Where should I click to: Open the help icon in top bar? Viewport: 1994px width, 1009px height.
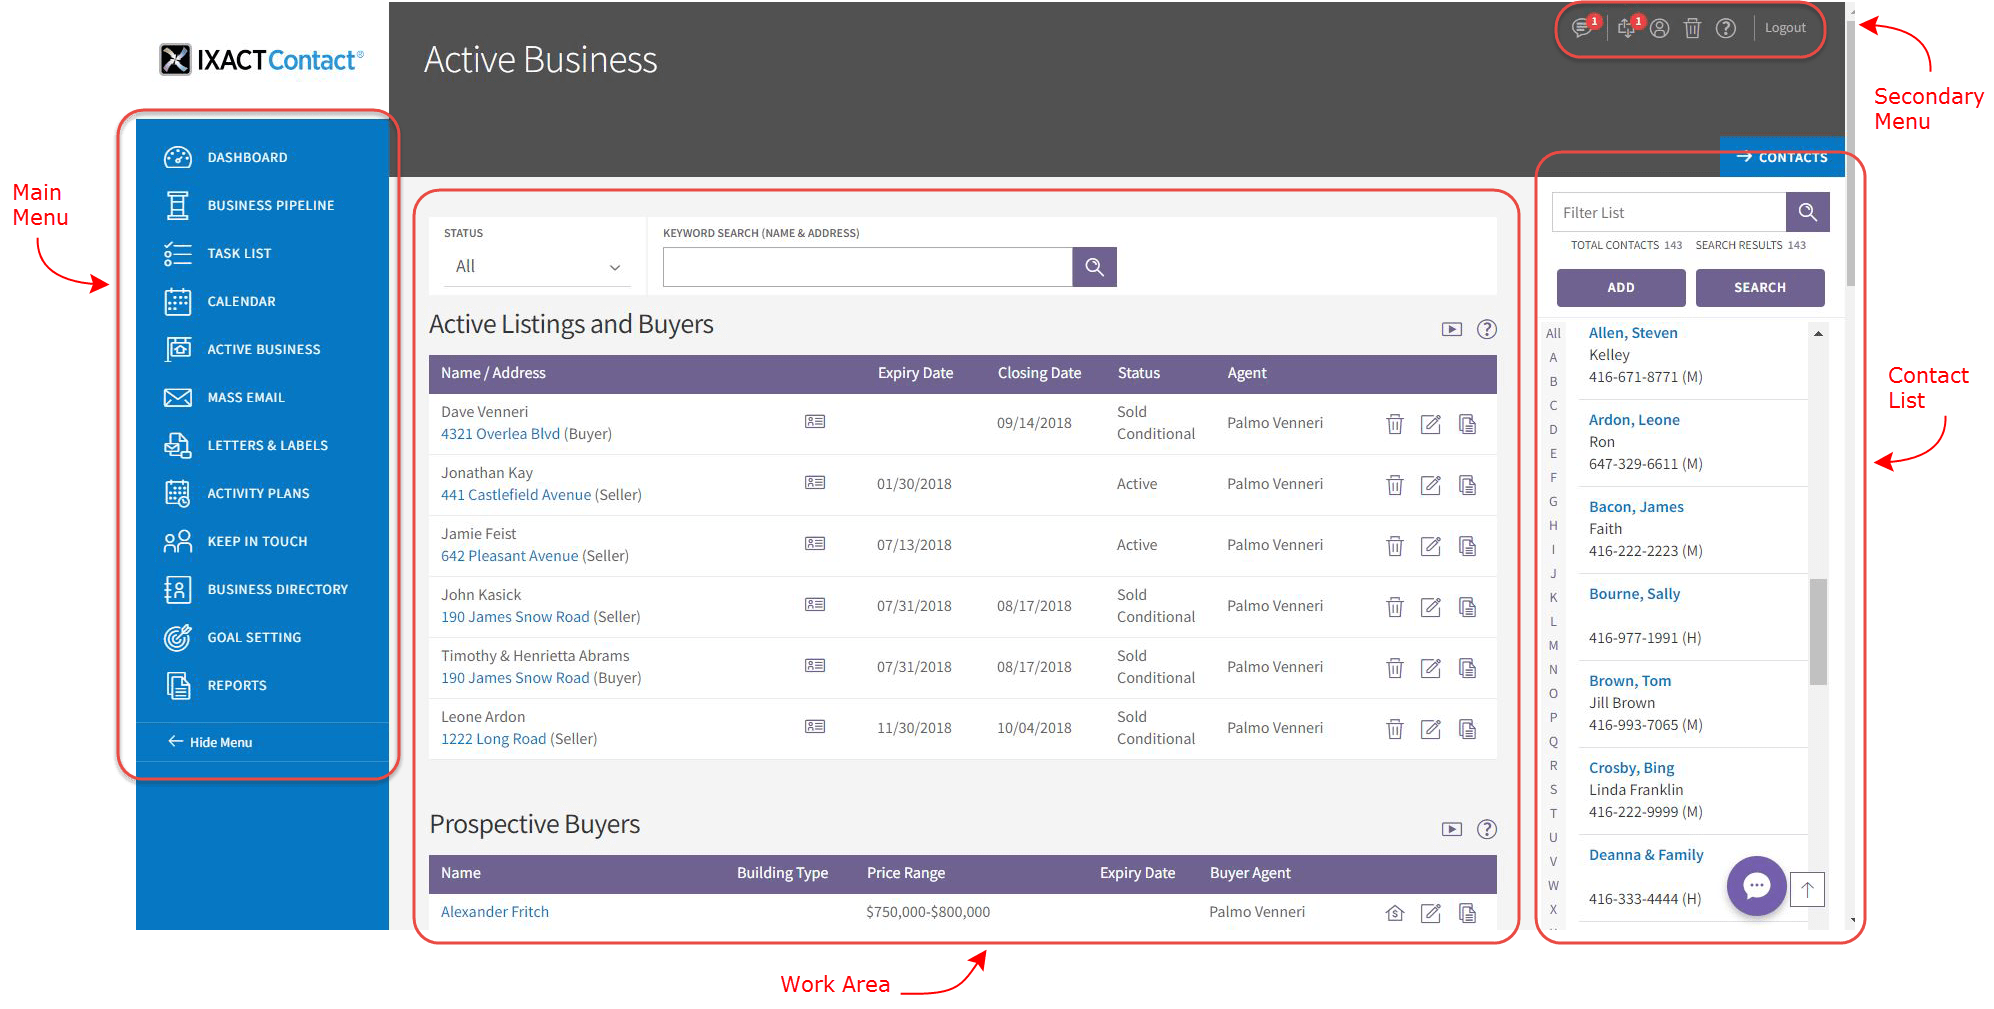tap(1726, 28)
